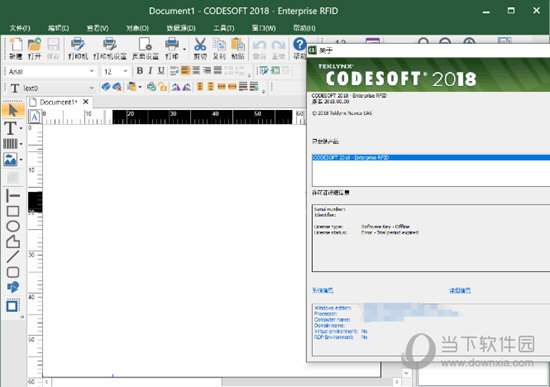Select the diagonal line tool

[x=13, y=257]
